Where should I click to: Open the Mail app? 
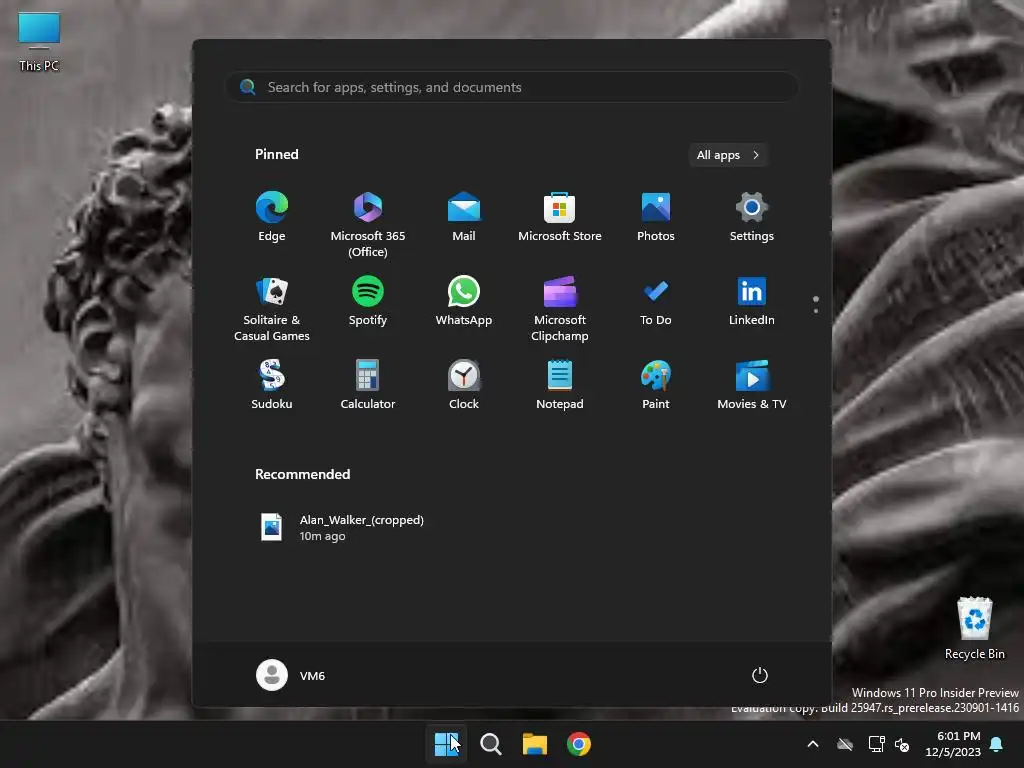(464, 217)
